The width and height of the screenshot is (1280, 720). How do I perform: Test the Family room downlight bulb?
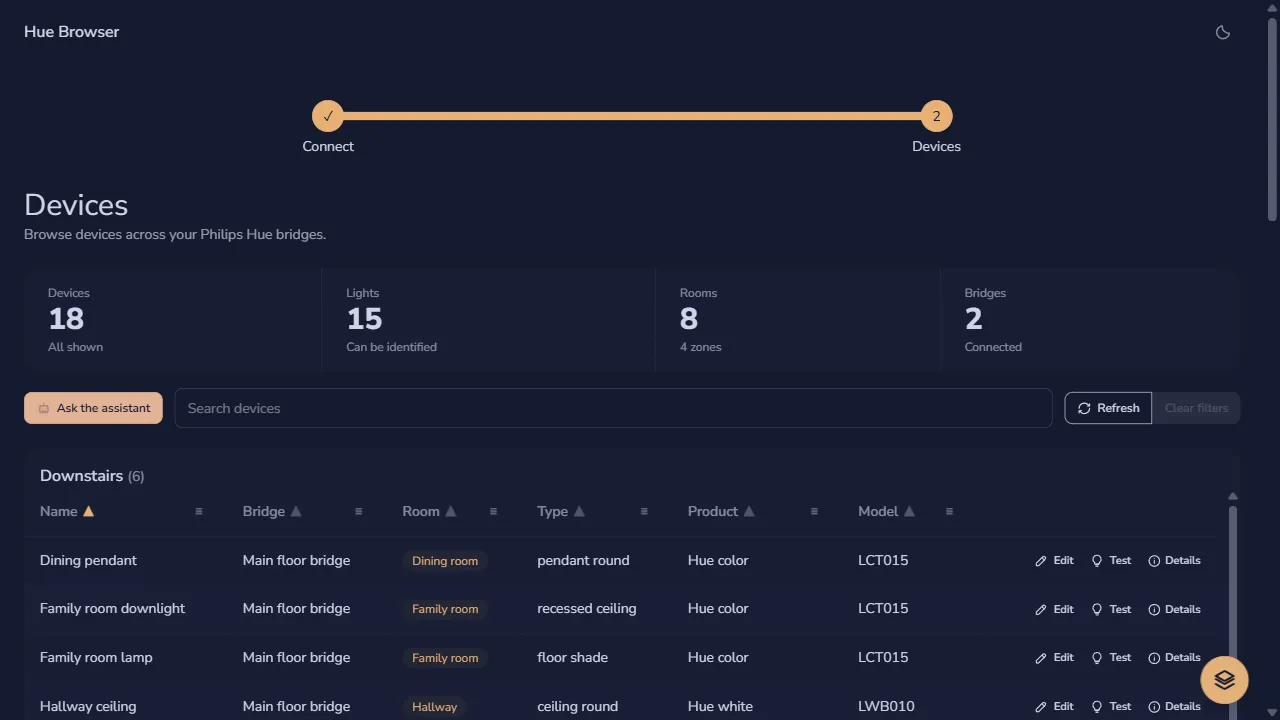[x=1111, y=609]
